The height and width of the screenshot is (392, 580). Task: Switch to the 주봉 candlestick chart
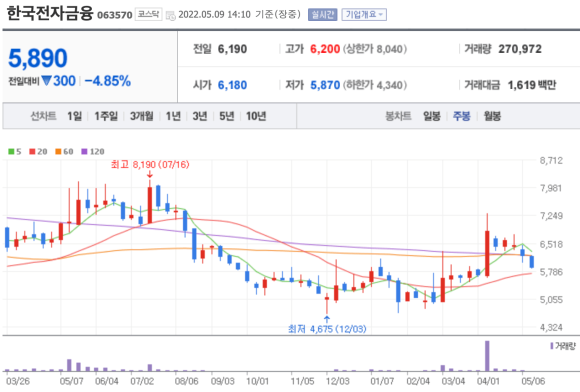point(462,116)
